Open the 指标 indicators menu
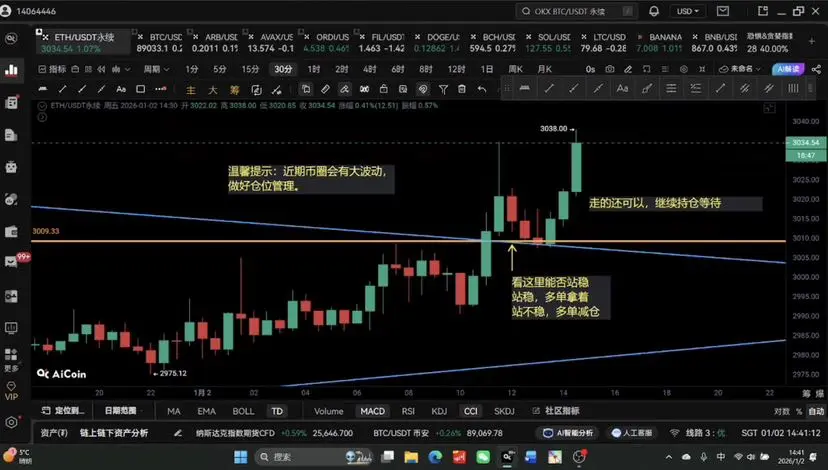 (52, 69)
